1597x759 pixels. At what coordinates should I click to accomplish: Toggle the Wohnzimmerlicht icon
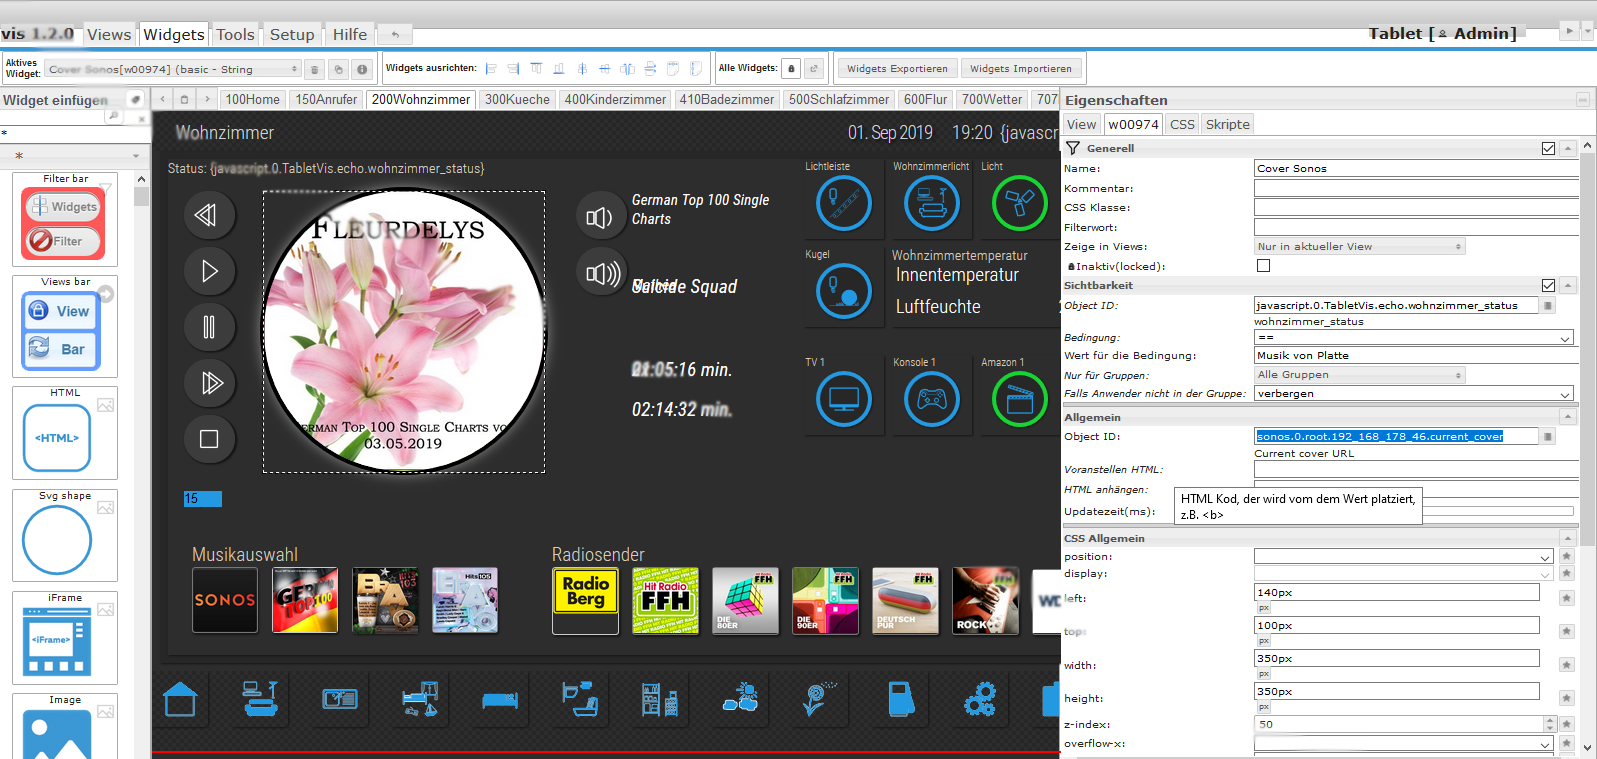pos(932,203)
